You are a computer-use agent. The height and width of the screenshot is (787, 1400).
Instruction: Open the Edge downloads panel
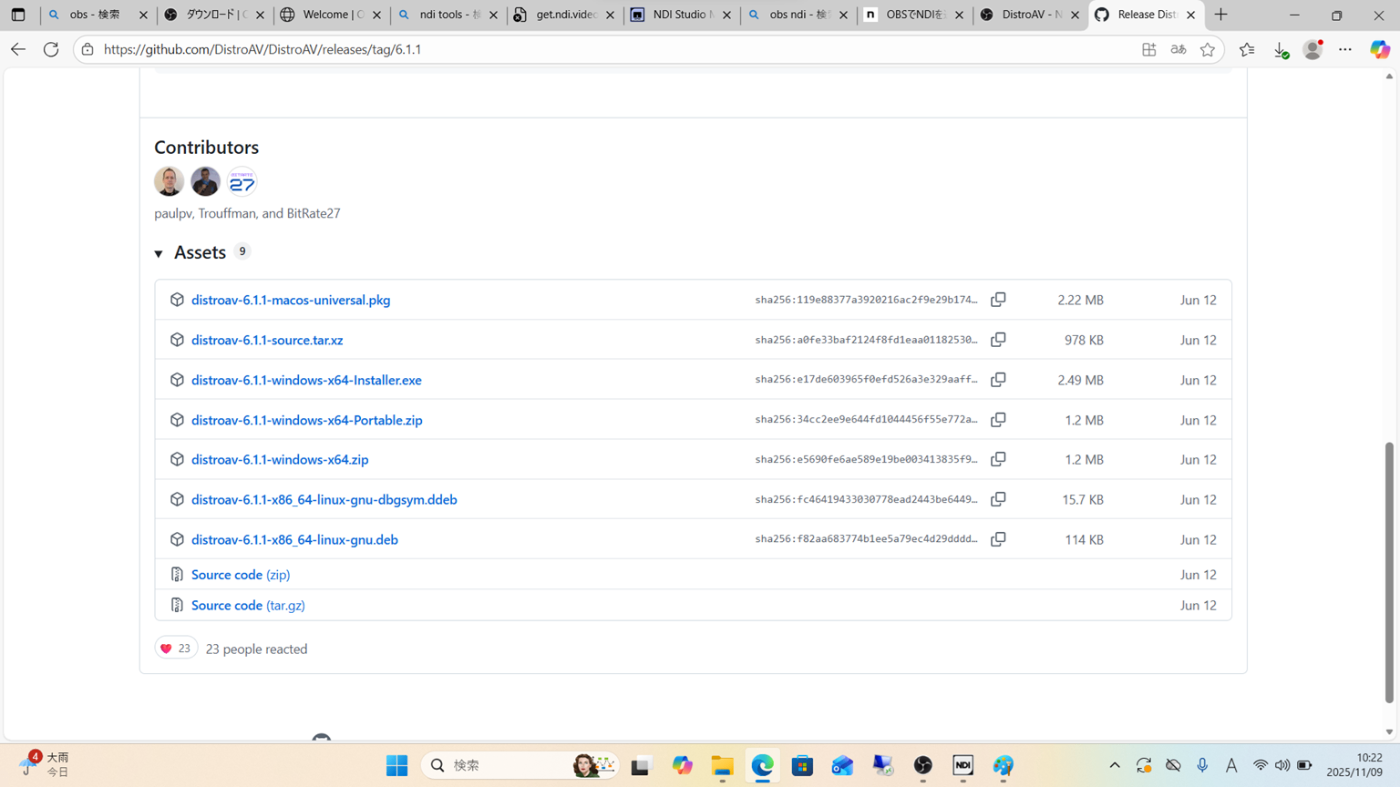pos(1280,49)
